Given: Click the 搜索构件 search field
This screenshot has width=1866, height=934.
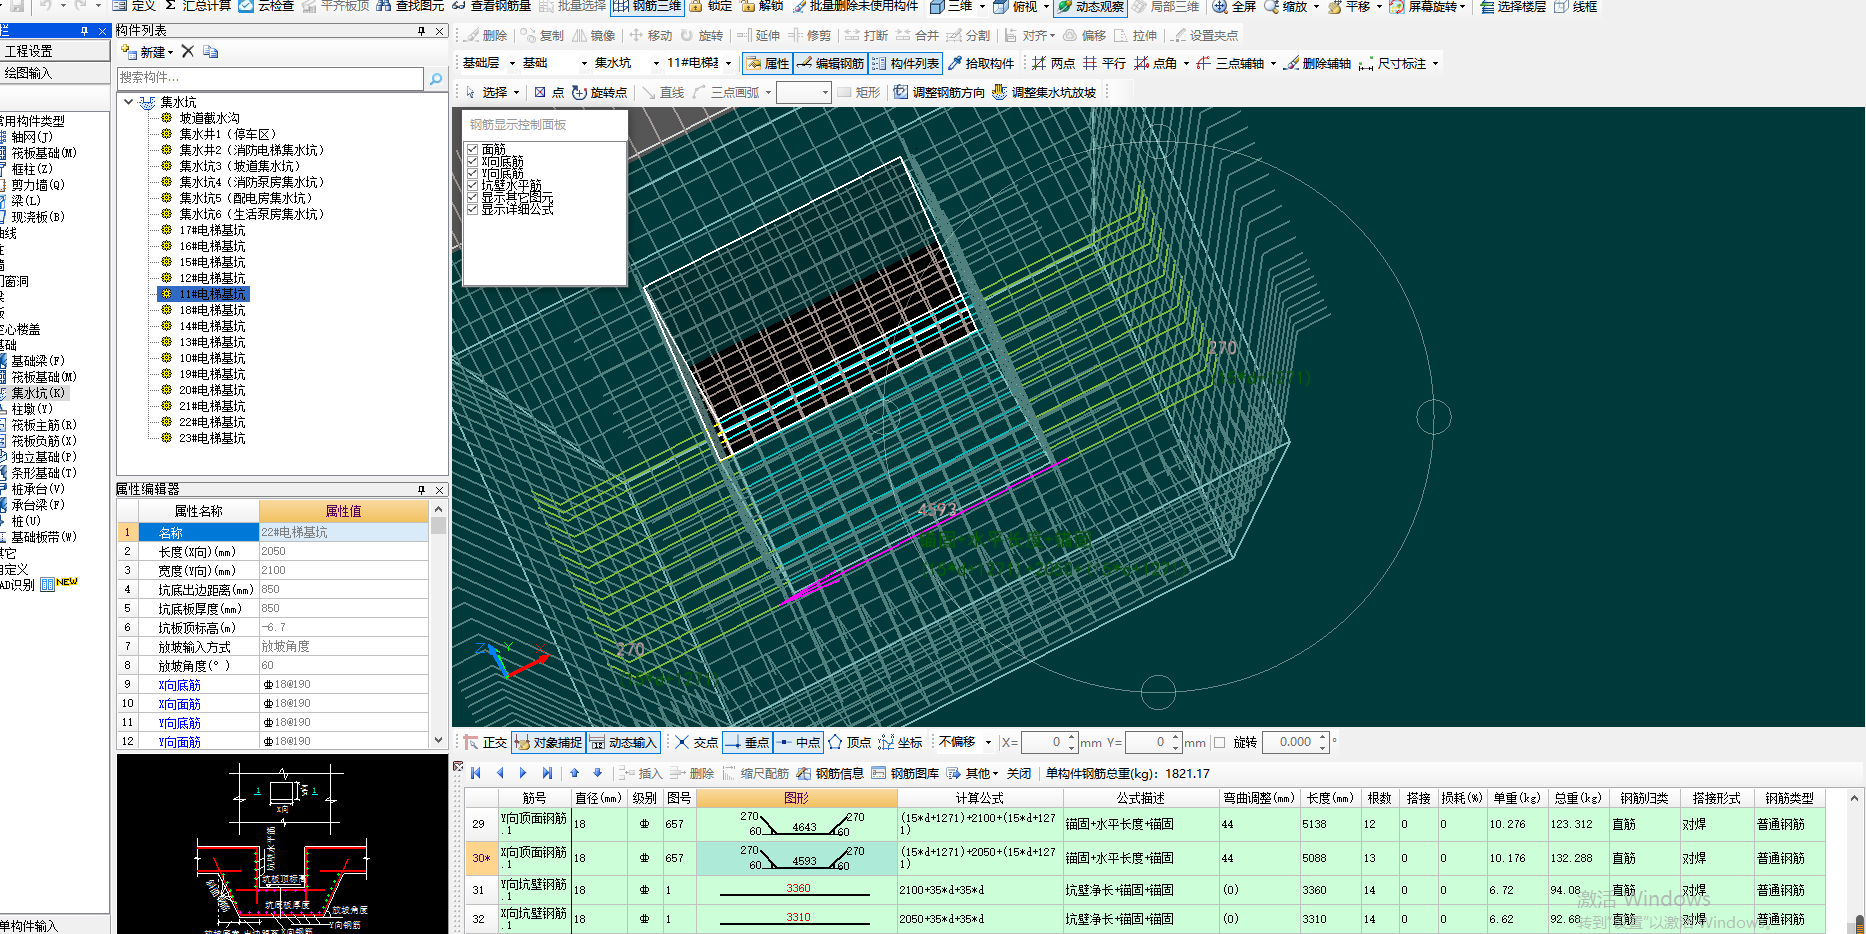Looking at the screenshot, I should point(271,78).
